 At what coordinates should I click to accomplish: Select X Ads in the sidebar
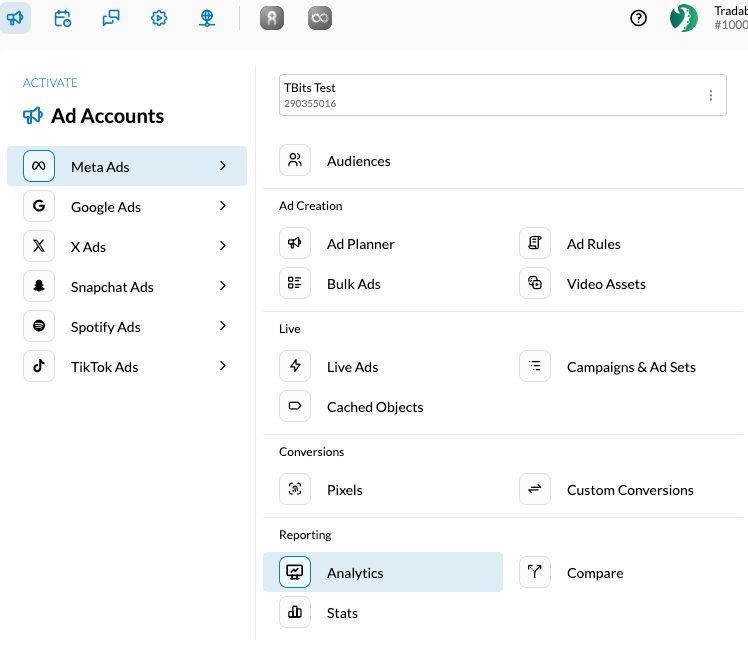(88, 247)
